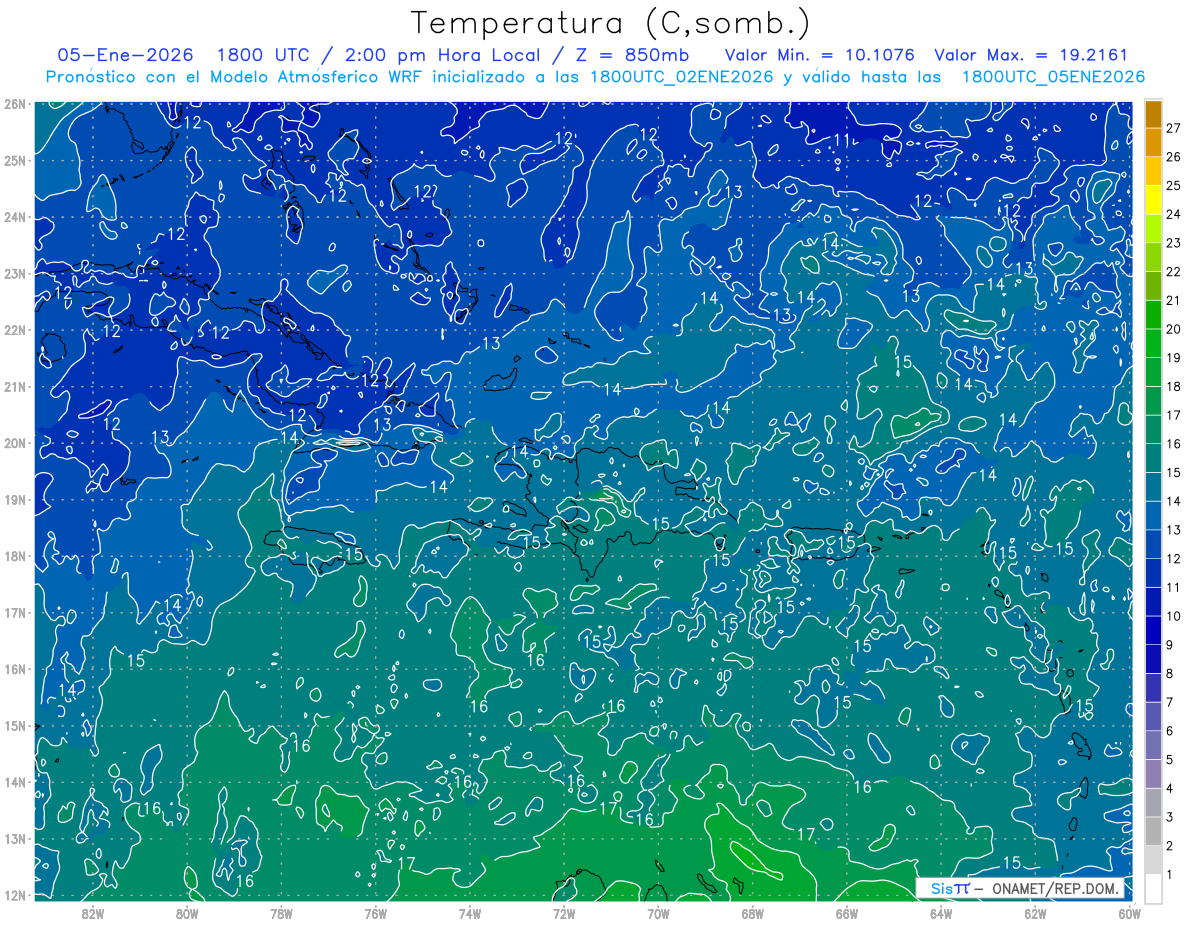Click the color scale label 20
Image resolution: width=1200 pixels, height=927 pixels.
1174,329
